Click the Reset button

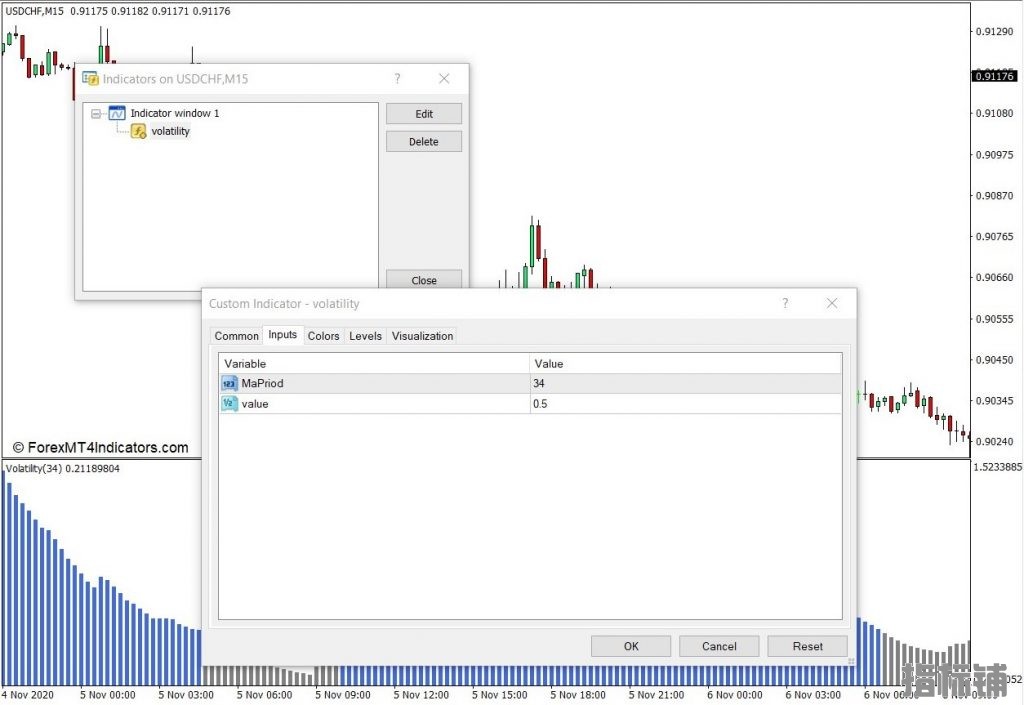pyautogui.click(x=807, y=646)
